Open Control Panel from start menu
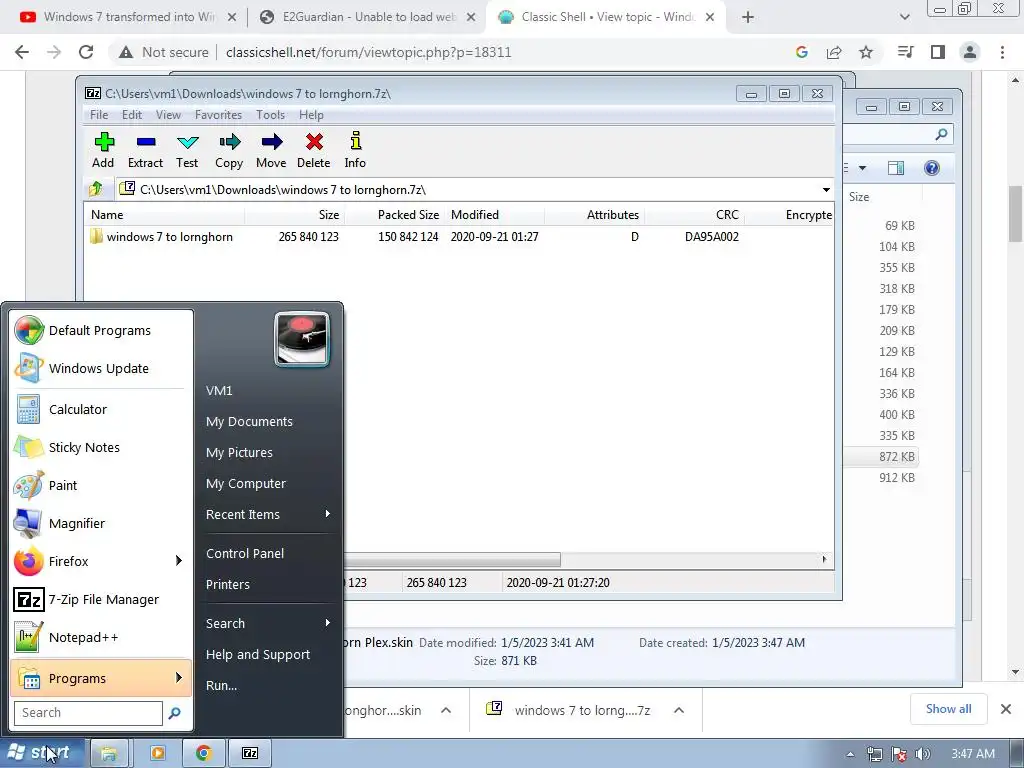Screen dimensions: 1024x768 point(245,554)
